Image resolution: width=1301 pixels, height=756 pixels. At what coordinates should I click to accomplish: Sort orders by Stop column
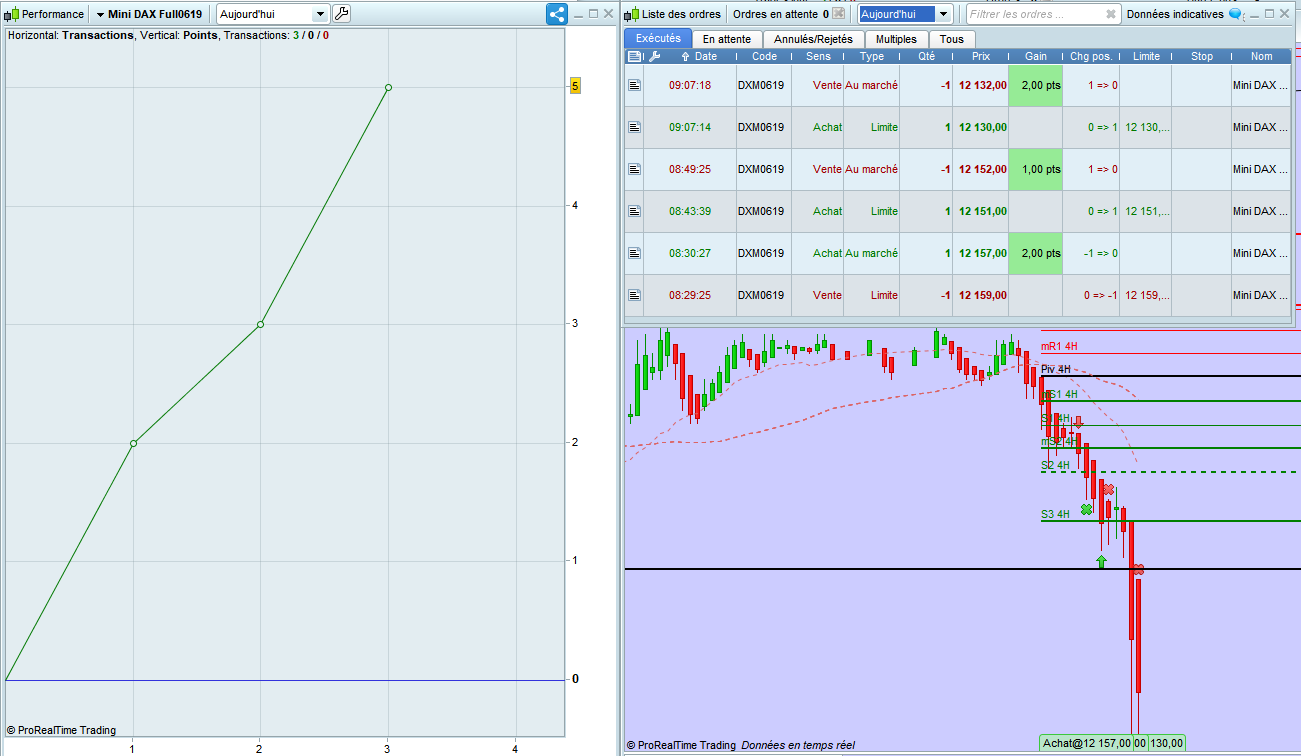1202,57
